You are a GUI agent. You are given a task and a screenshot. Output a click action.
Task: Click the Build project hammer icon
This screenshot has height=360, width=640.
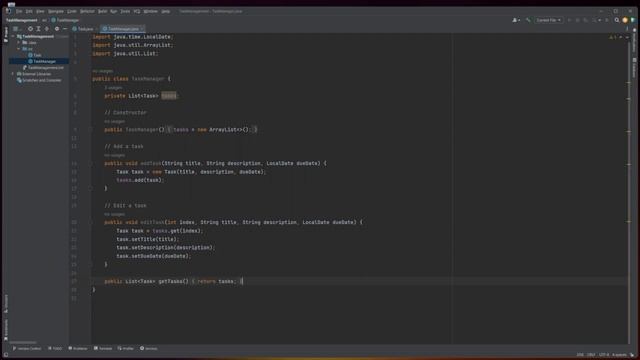pyautogui.click(x=528, y=20)
